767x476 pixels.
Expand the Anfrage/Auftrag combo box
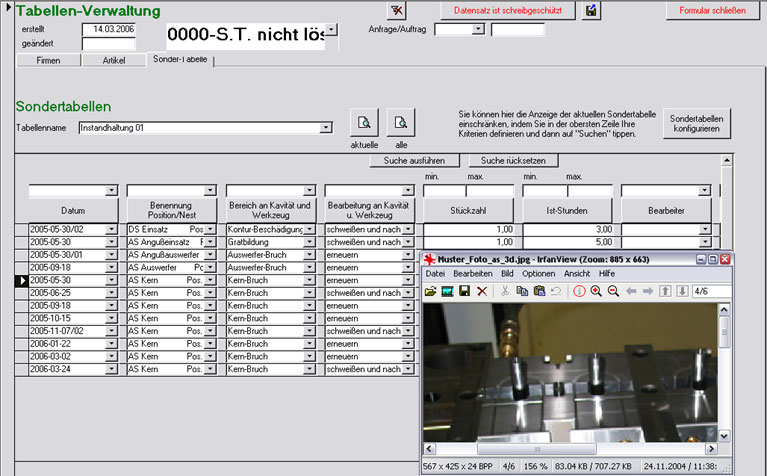[478, 29]
